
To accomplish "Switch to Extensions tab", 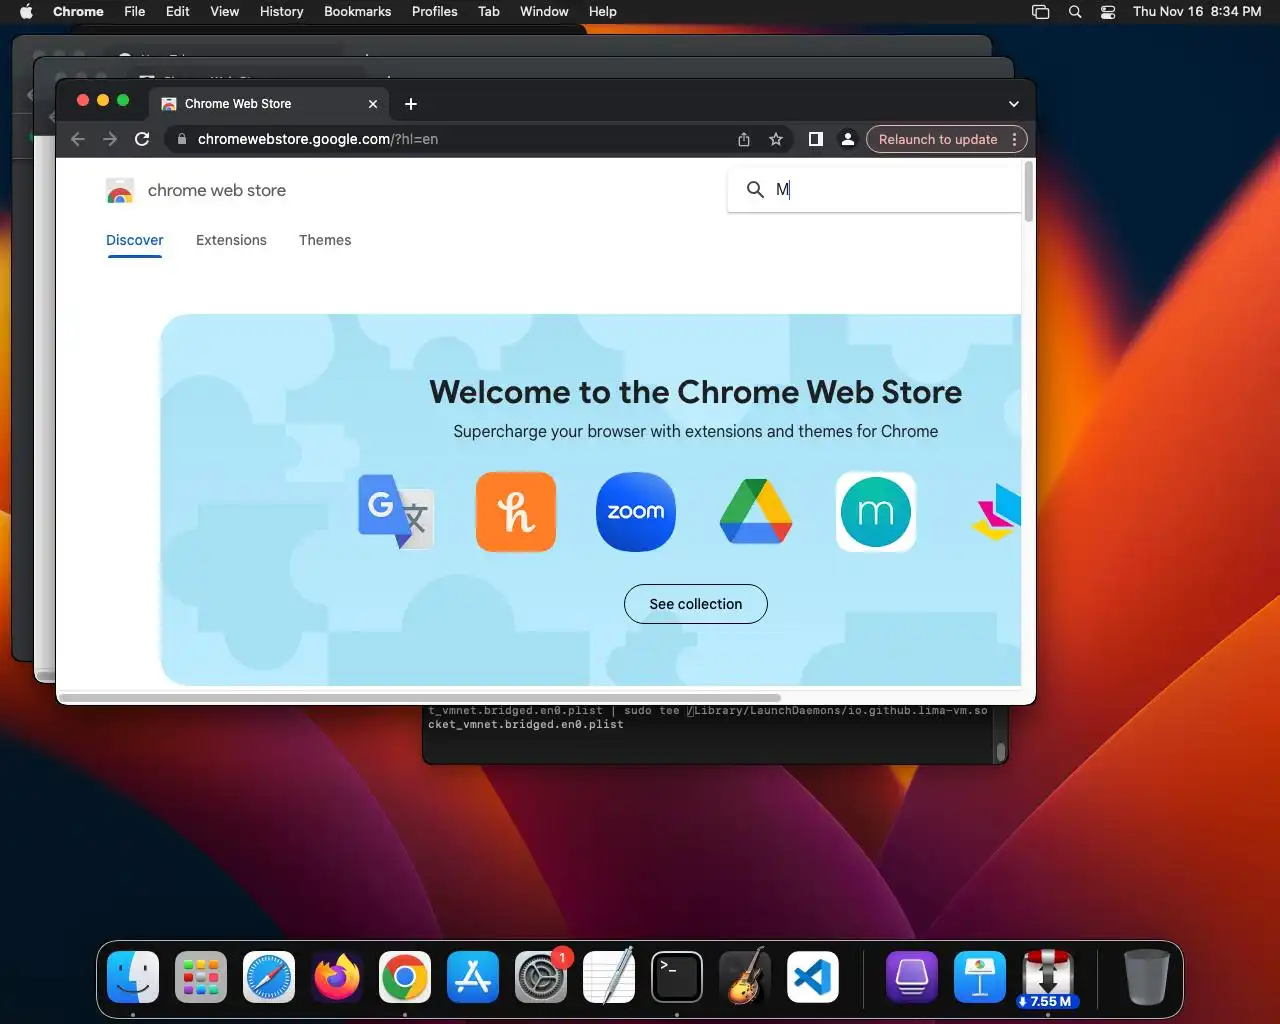I will 231,240.
